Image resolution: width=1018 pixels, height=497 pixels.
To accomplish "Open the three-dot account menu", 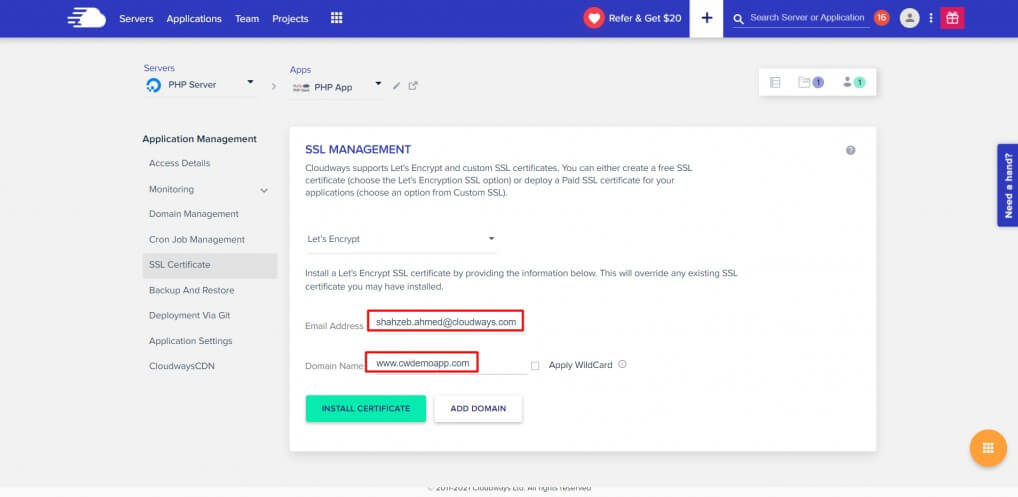I will pyautogui.click(x=931, y=18).
